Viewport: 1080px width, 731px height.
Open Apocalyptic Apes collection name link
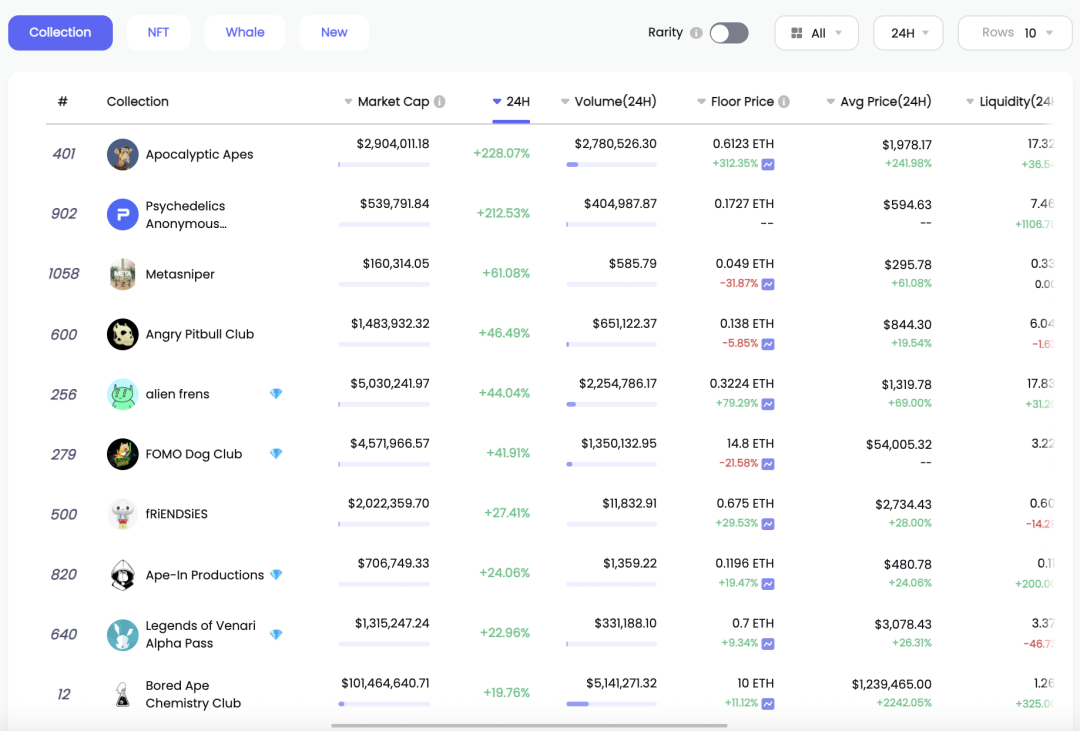click(199, 154)
